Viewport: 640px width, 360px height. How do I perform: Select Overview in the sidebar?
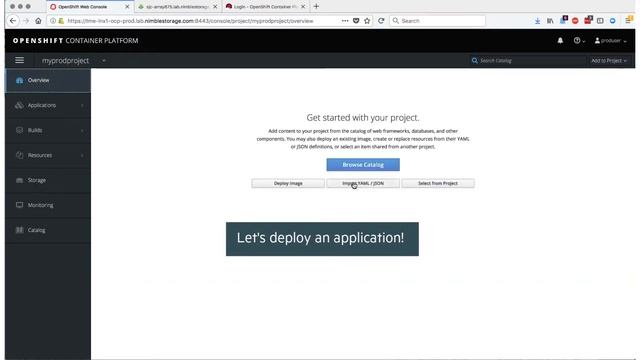tap(48, 80)
